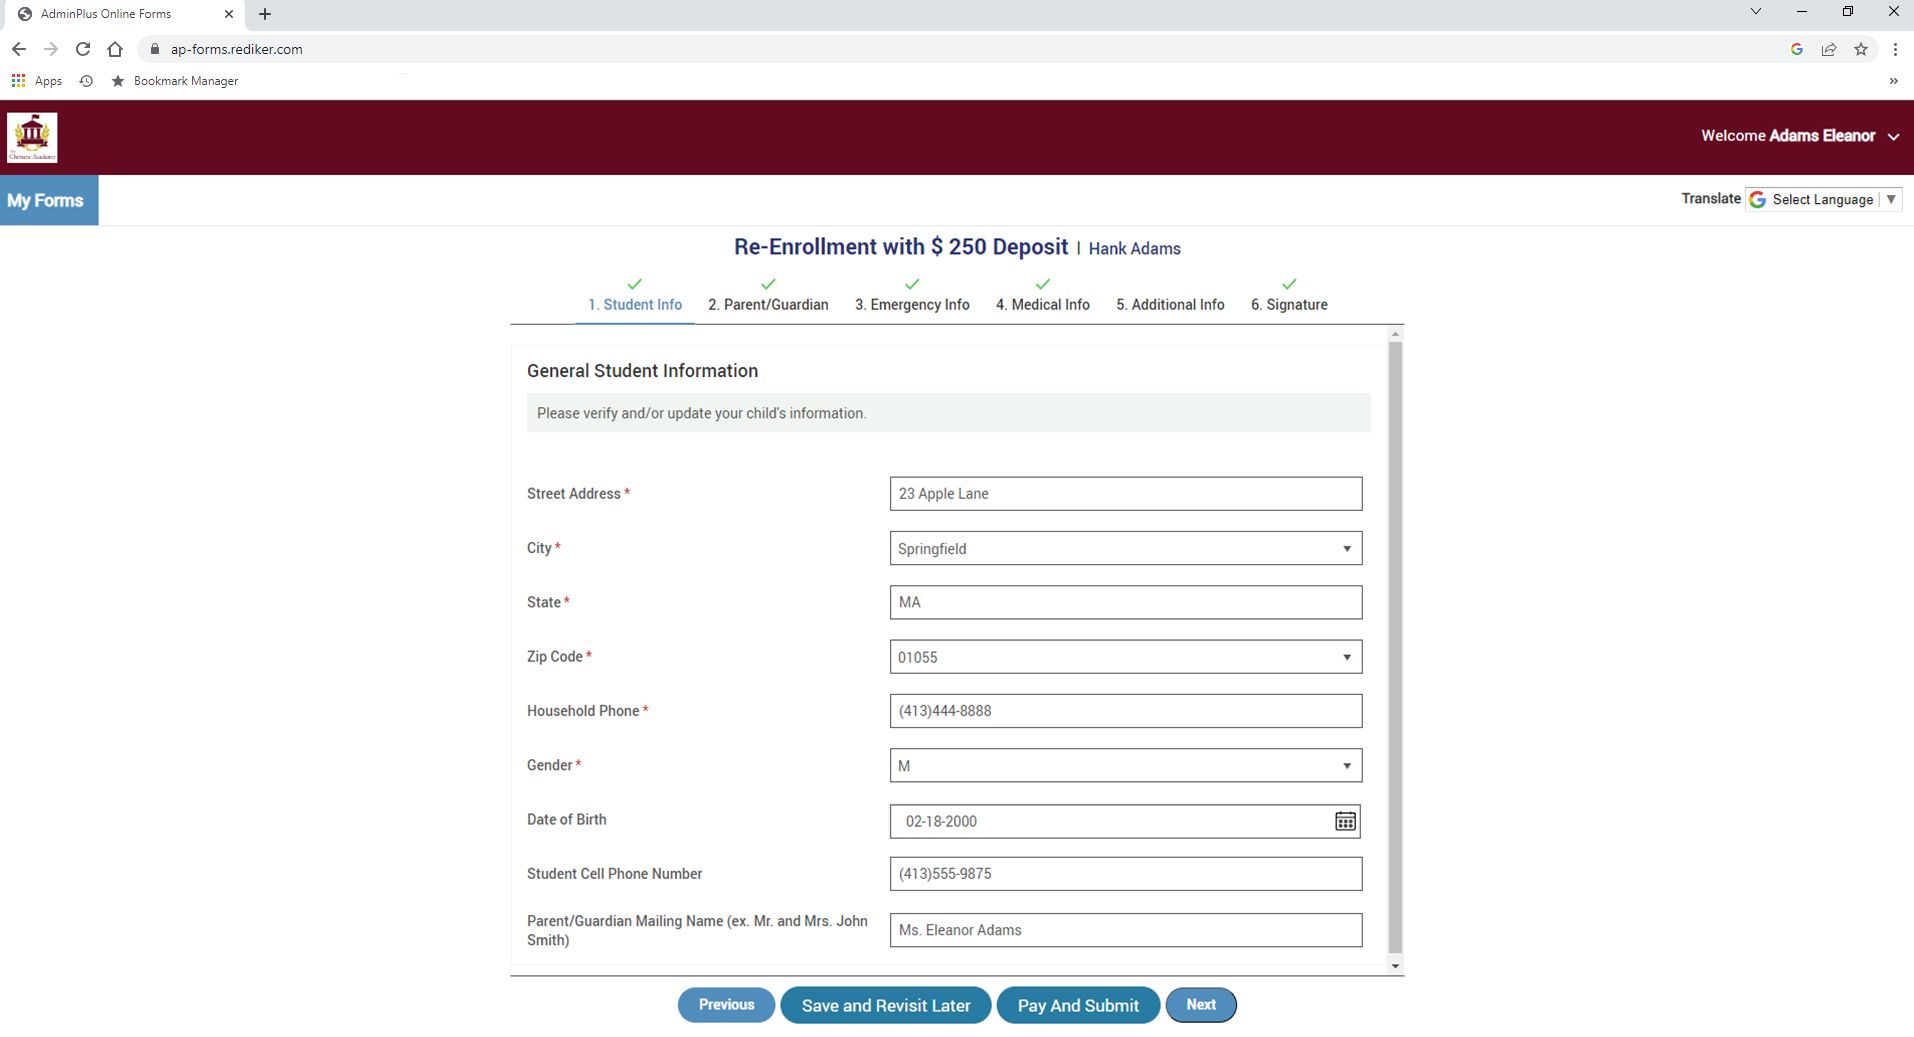Click the browser back arrow
The image size is (1914, 1037).
18,48
